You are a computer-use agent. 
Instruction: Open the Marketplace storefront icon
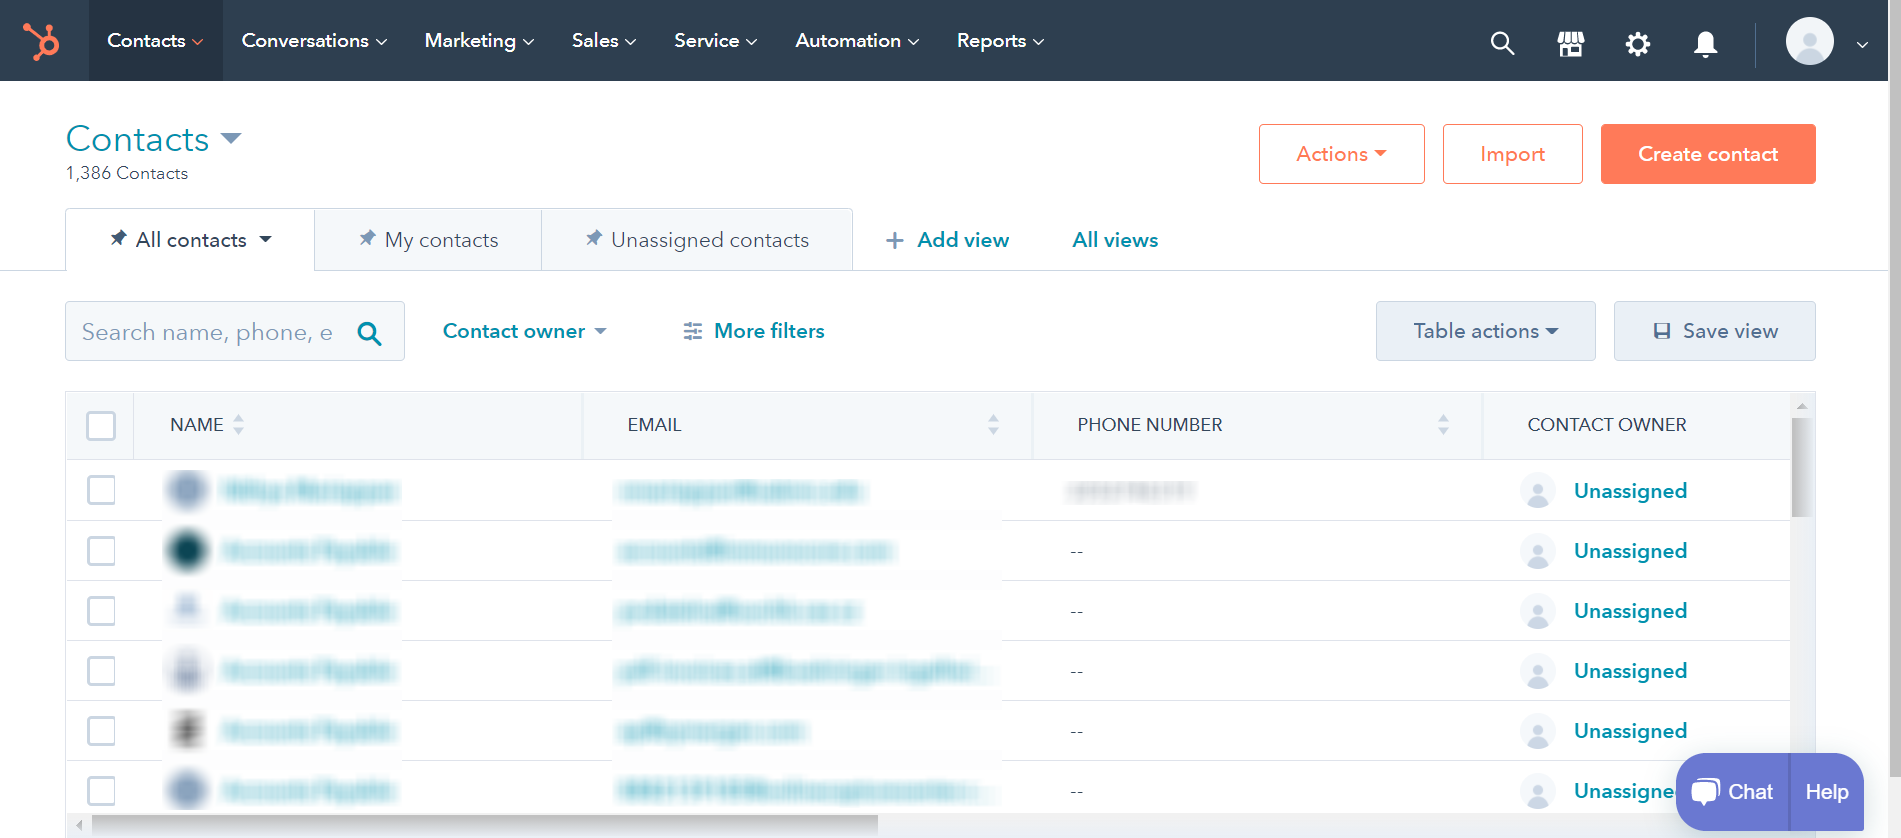pyautogui.click(x=1570, y=43)
